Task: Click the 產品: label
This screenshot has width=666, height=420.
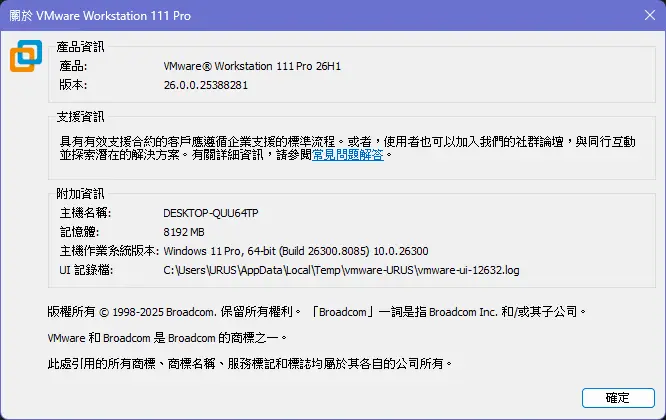Action: pyautogui.click(x=73, y=66)
